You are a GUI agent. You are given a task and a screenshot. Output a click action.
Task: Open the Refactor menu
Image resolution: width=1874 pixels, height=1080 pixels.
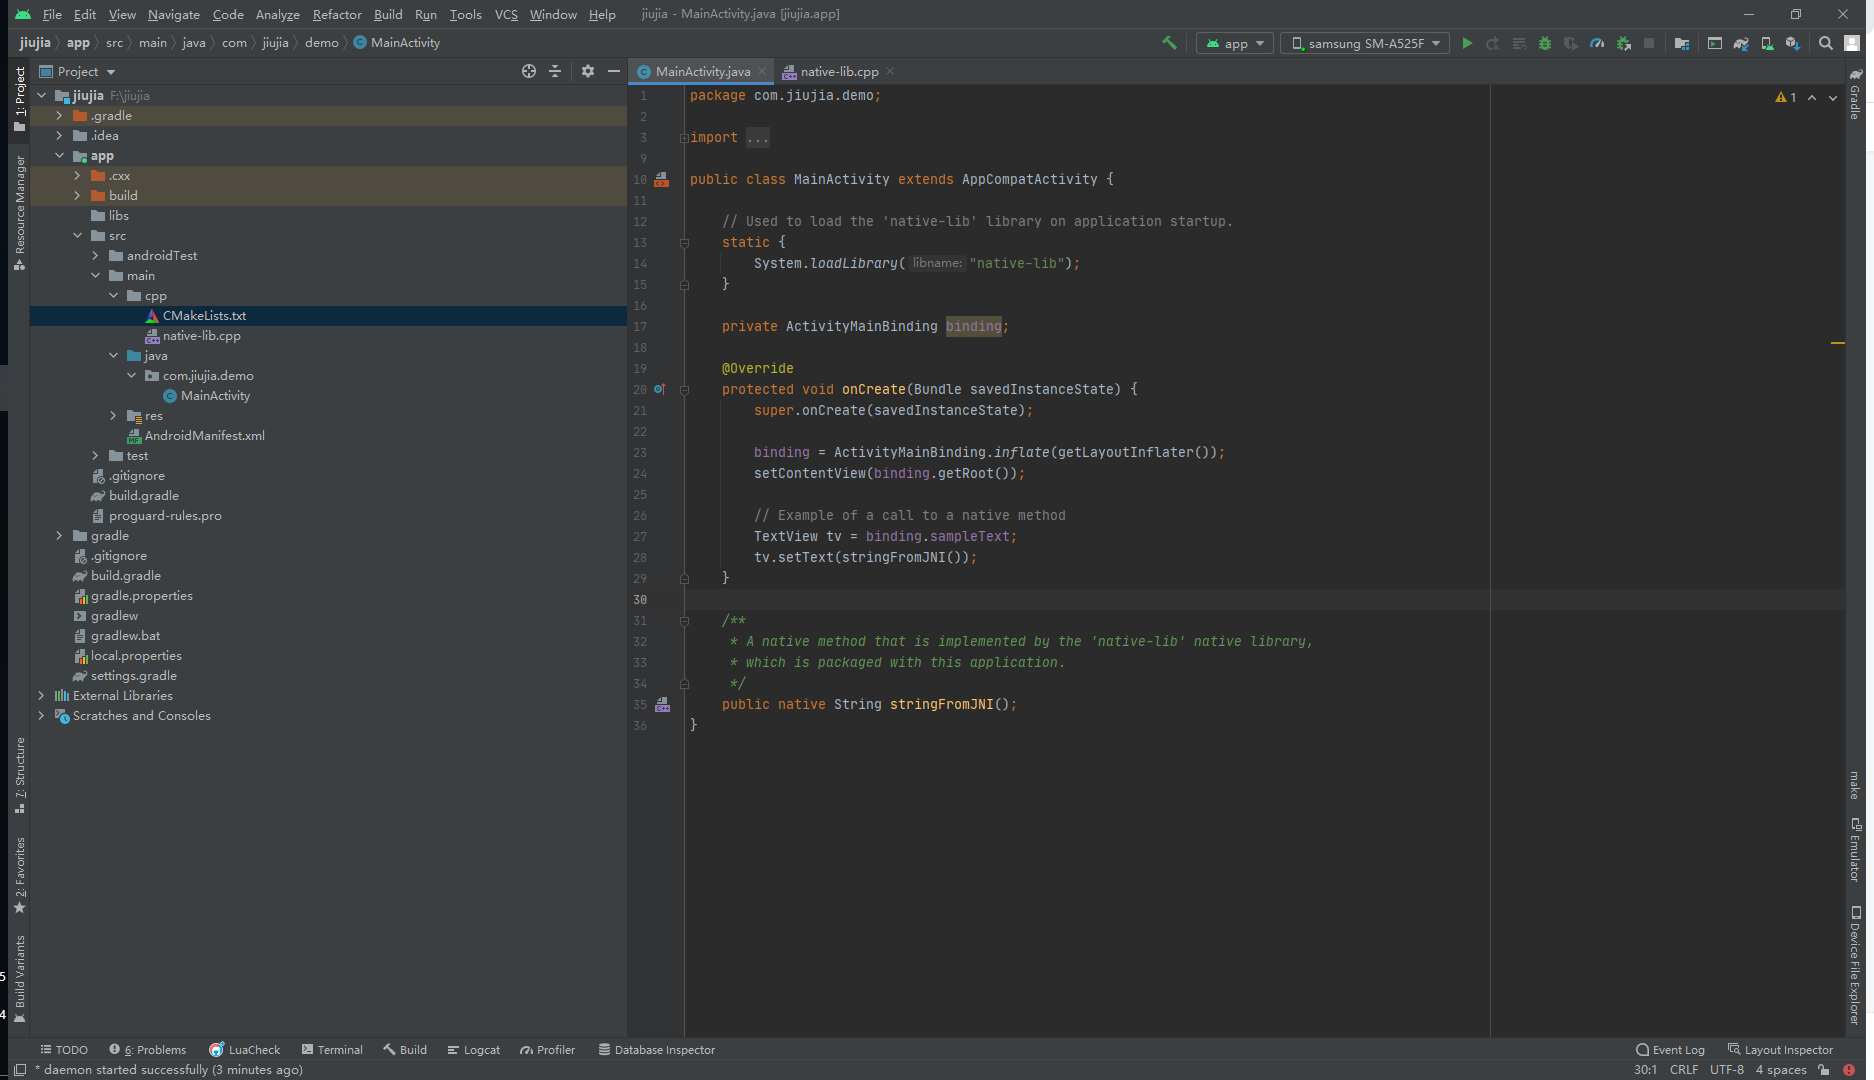pos(337,14)
